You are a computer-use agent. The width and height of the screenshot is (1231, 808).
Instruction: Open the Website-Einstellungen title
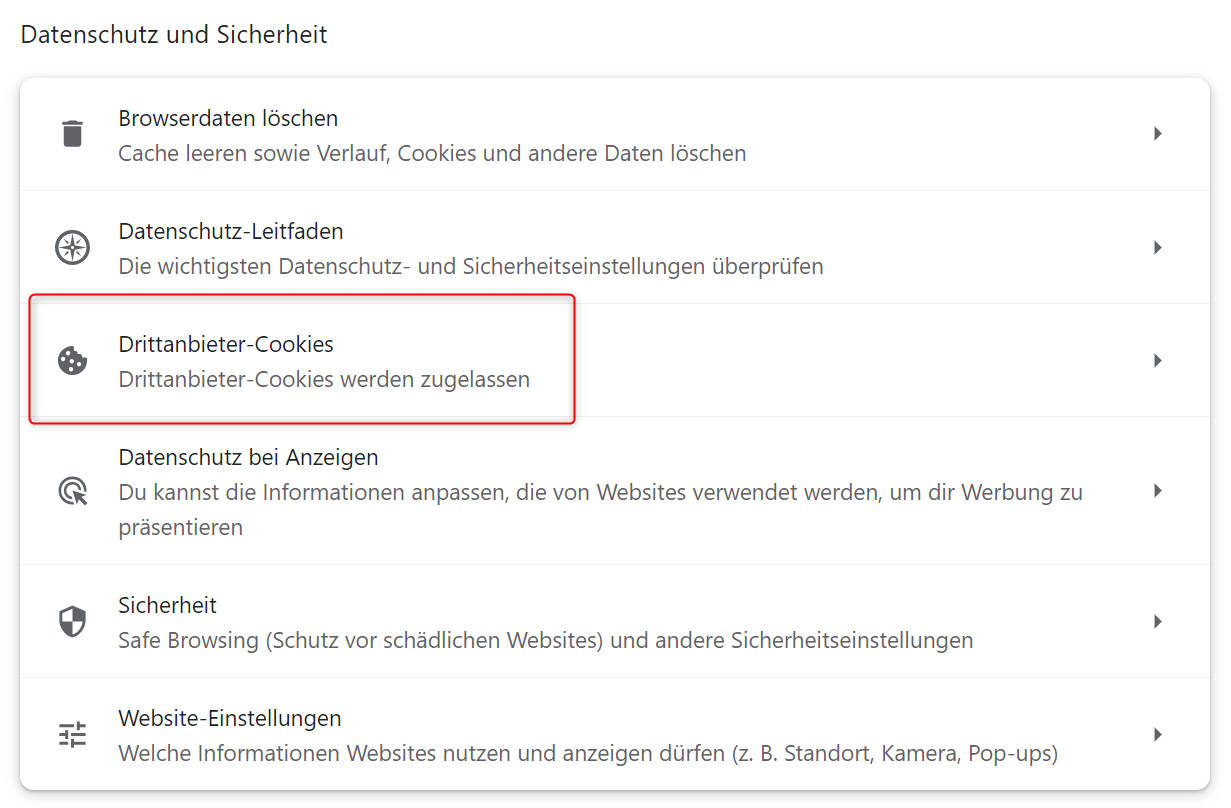[x=230, y=718]
